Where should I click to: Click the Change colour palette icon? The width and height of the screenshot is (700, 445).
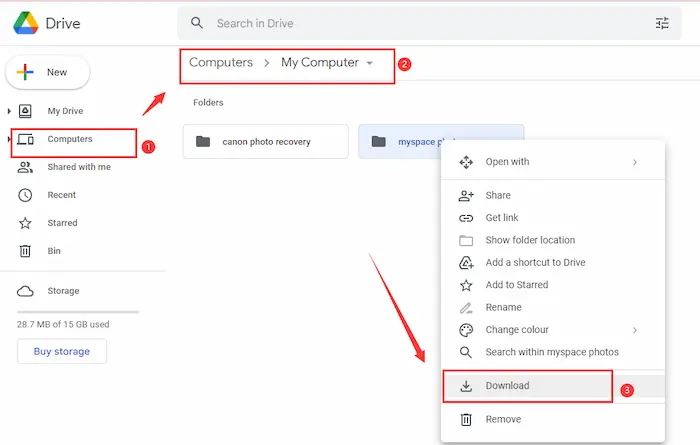pyautogui.click(x=466, y=330)
